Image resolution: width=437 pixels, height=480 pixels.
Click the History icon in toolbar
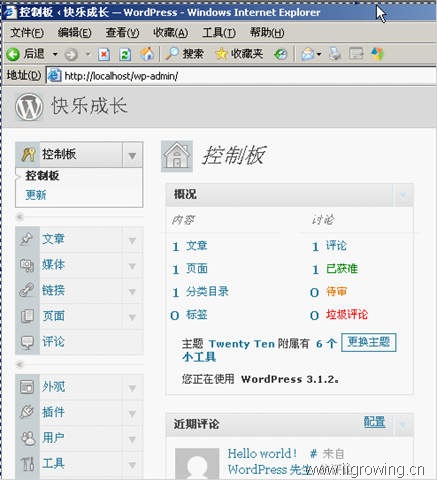pos(281,54)
